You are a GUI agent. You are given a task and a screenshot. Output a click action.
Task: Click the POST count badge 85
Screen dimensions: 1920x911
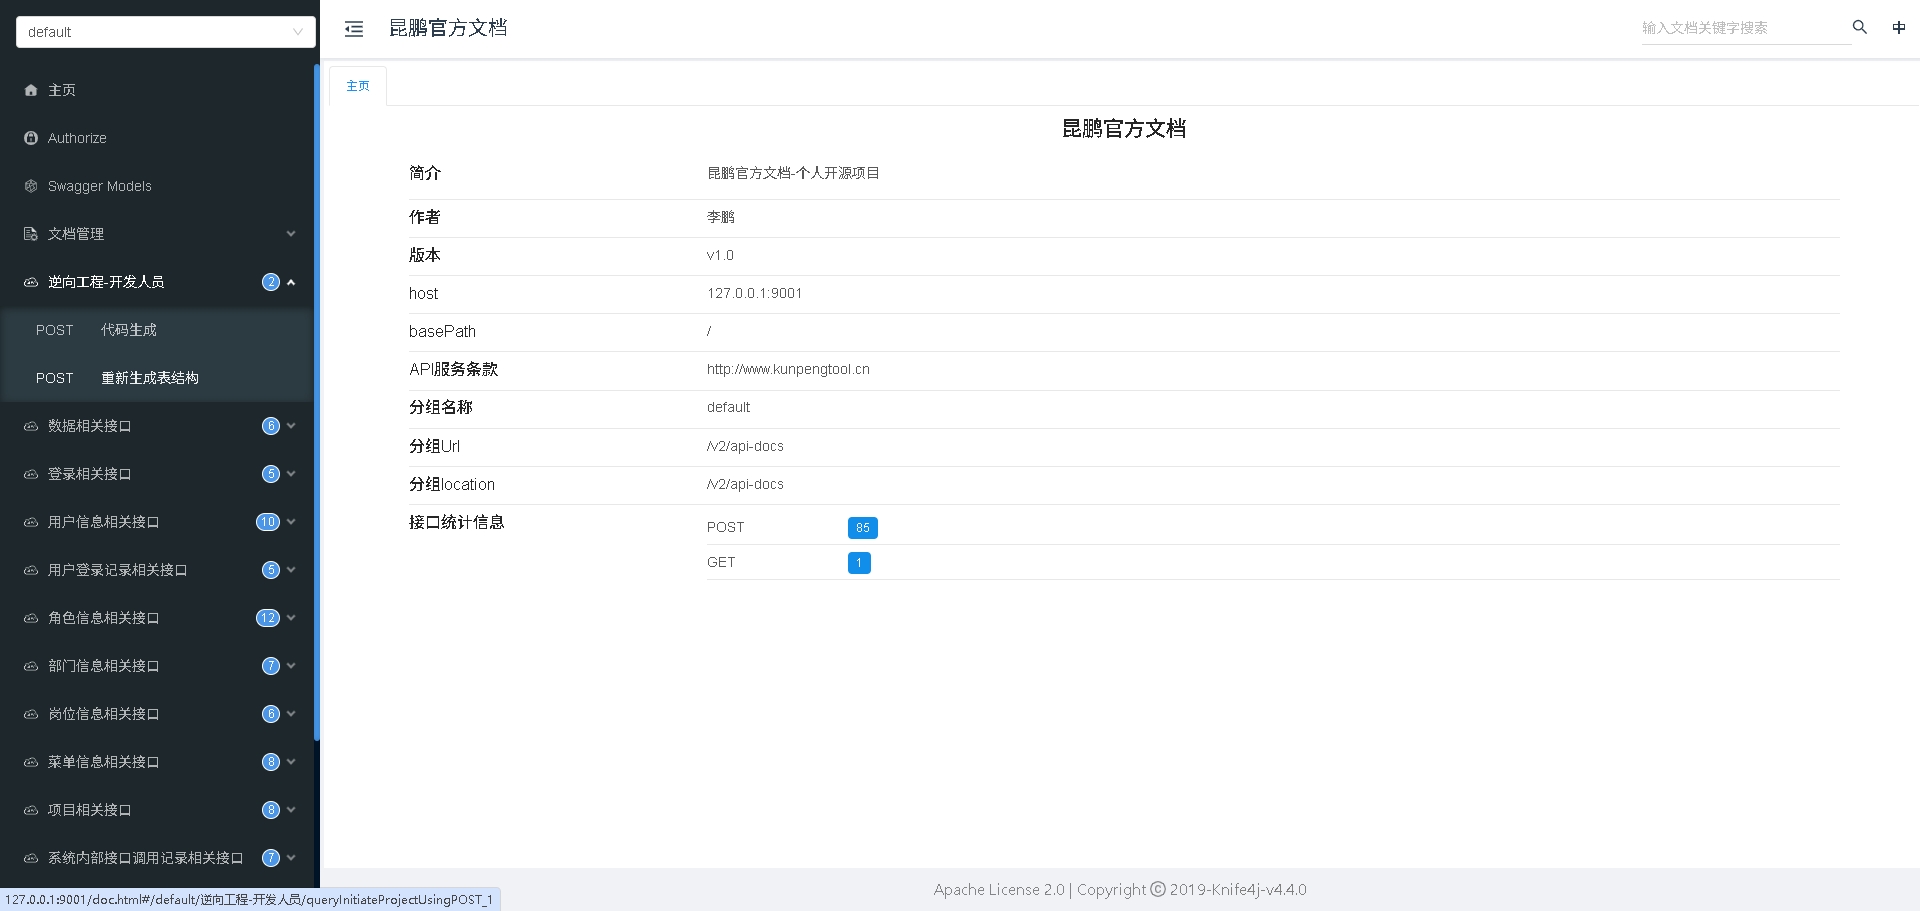point(862,527)
